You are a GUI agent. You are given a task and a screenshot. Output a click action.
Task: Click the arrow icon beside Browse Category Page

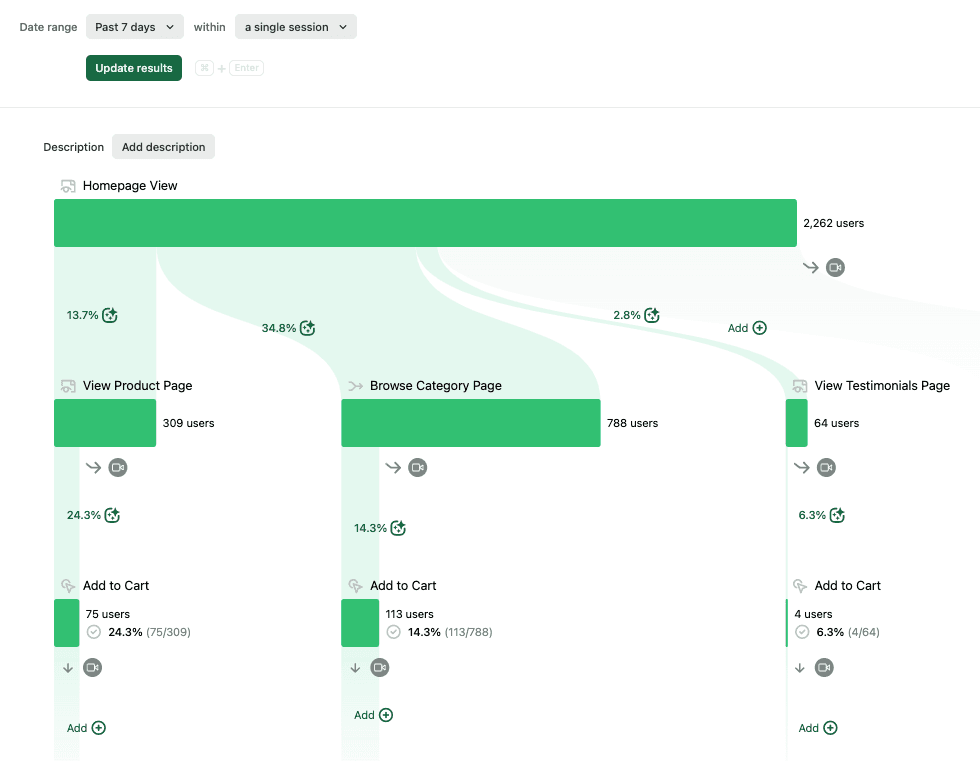pyautogui.click(x=355, y=385)
